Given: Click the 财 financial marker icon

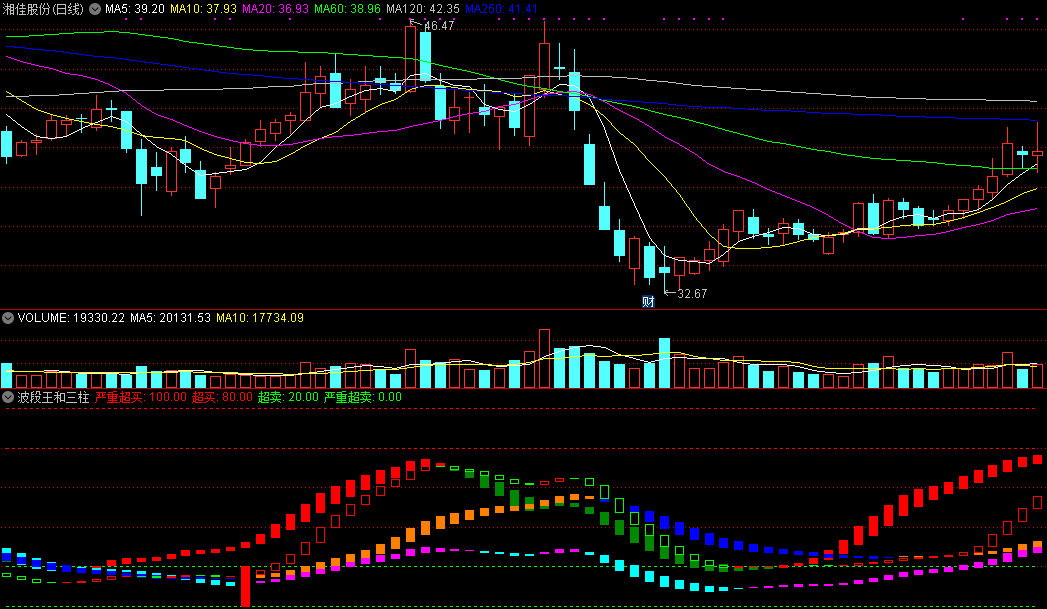Looking at the screenshot, I should [648, 302].
